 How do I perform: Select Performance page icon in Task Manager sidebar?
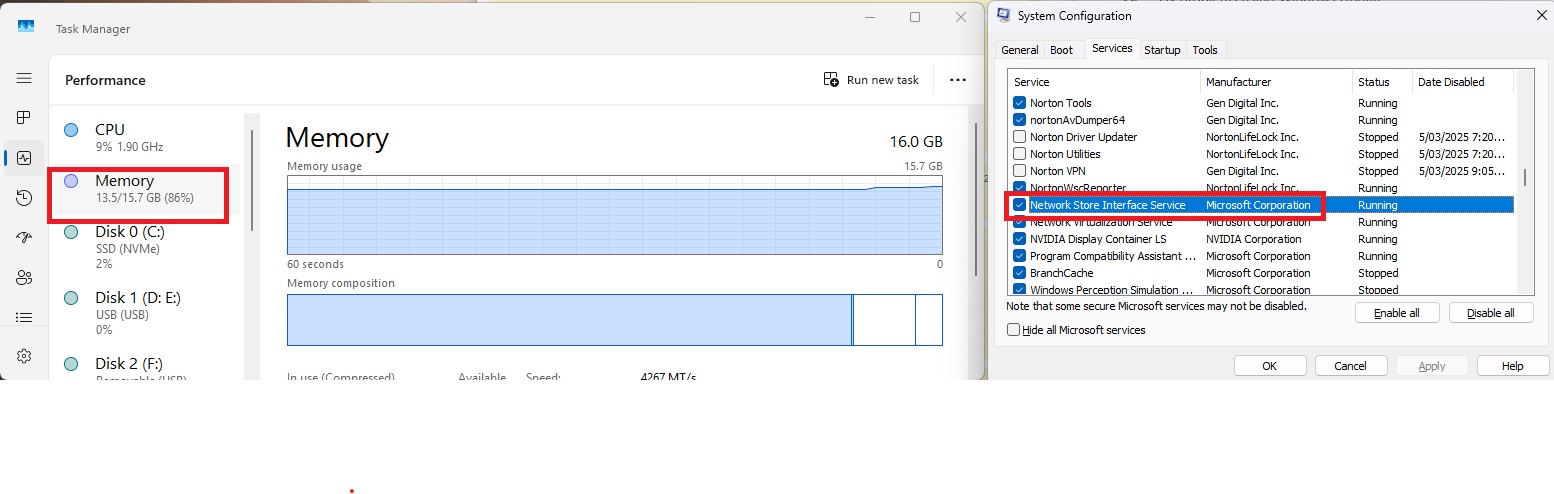click(x=24, y=158)
